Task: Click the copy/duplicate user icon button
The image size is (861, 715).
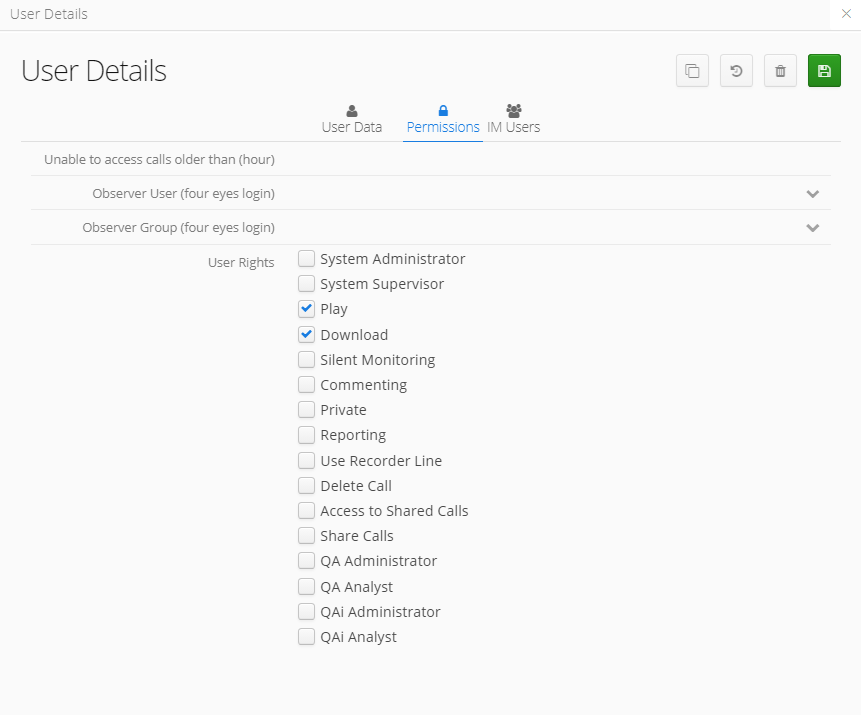Action: [x=692, y=71]
